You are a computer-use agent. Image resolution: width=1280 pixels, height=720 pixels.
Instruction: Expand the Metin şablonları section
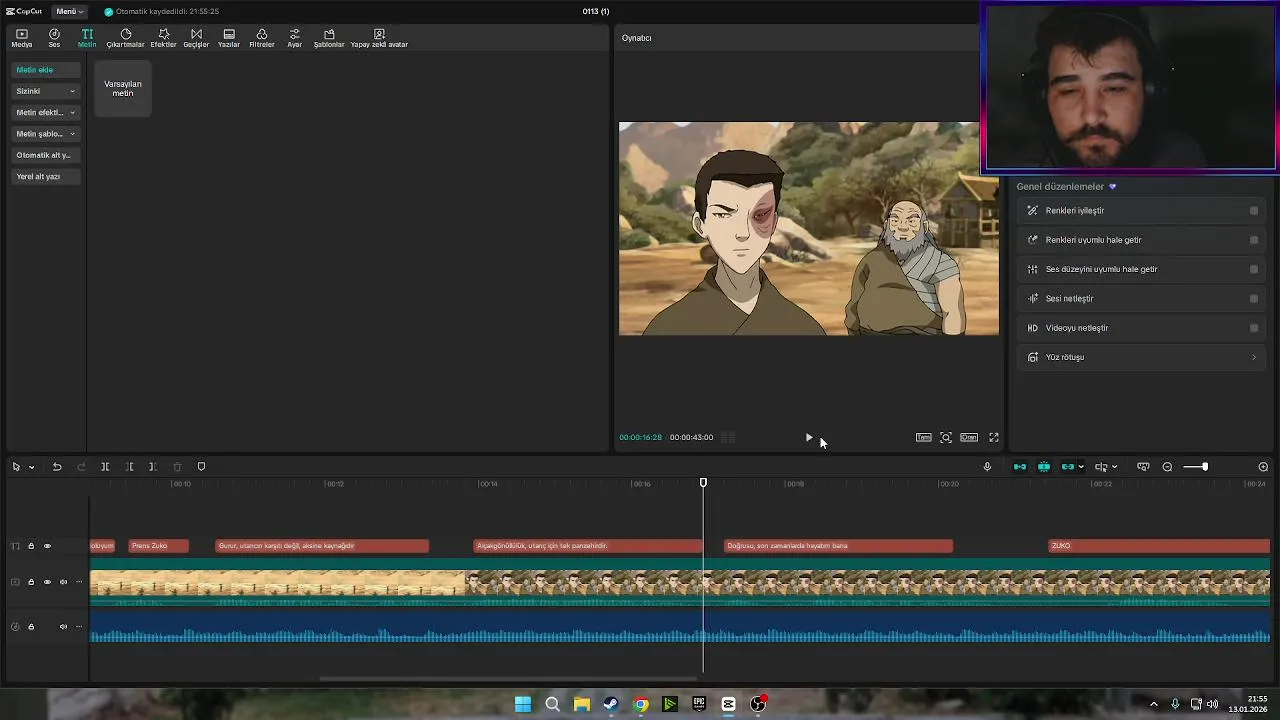45,133
